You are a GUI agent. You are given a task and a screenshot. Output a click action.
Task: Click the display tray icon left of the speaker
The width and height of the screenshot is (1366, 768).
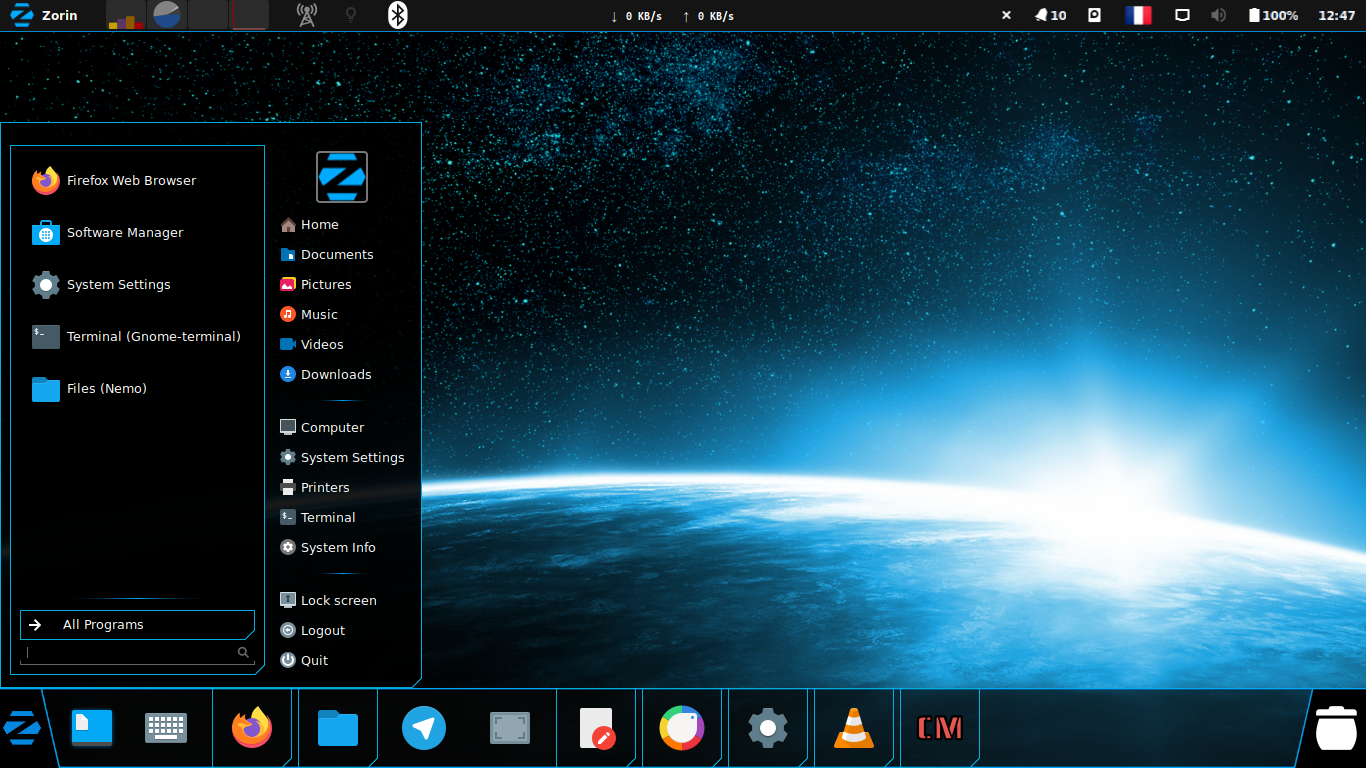click(x=1182, y=15)
